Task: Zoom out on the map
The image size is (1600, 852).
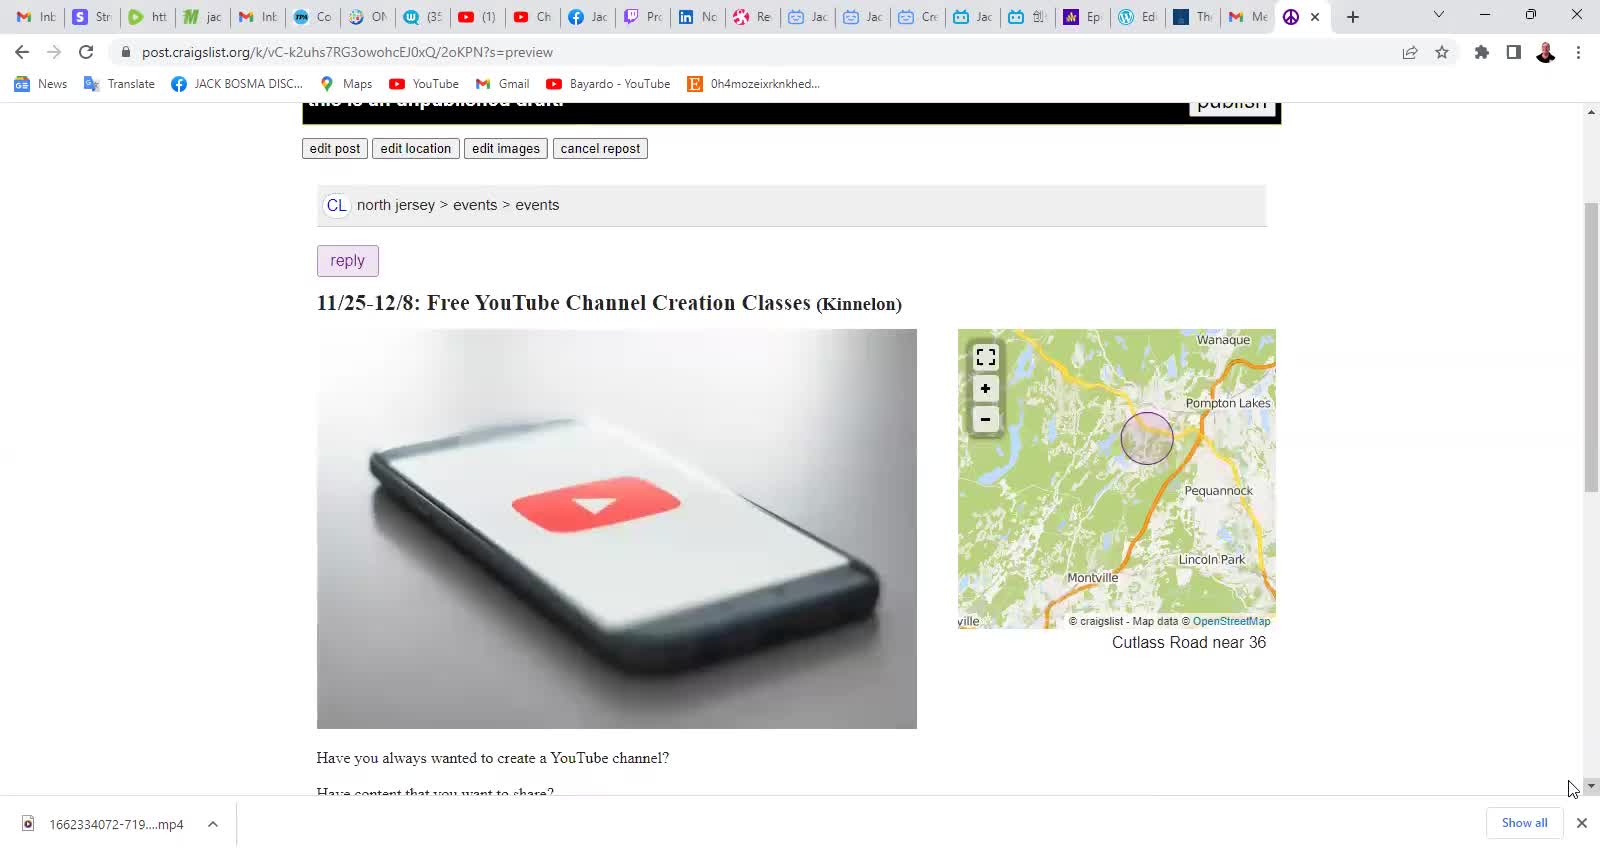Action: coord(986,419)
